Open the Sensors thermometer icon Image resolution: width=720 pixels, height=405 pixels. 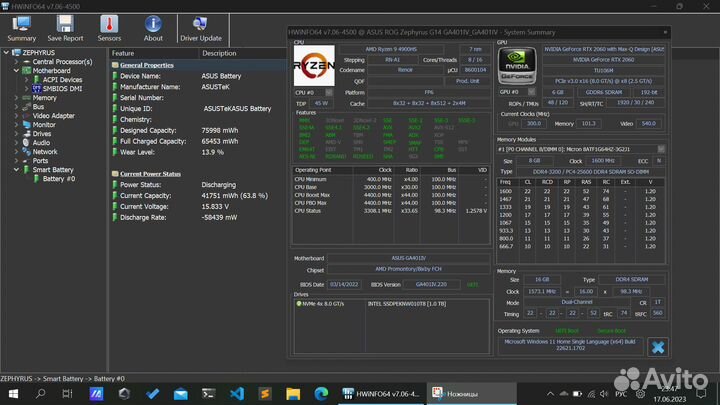[109, 28]
